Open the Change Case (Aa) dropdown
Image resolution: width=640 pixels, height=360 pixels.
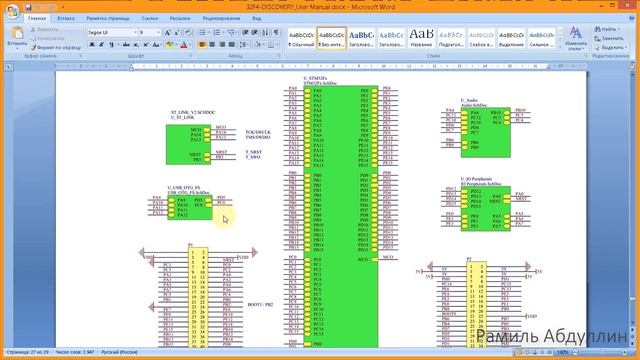[157, 44]
